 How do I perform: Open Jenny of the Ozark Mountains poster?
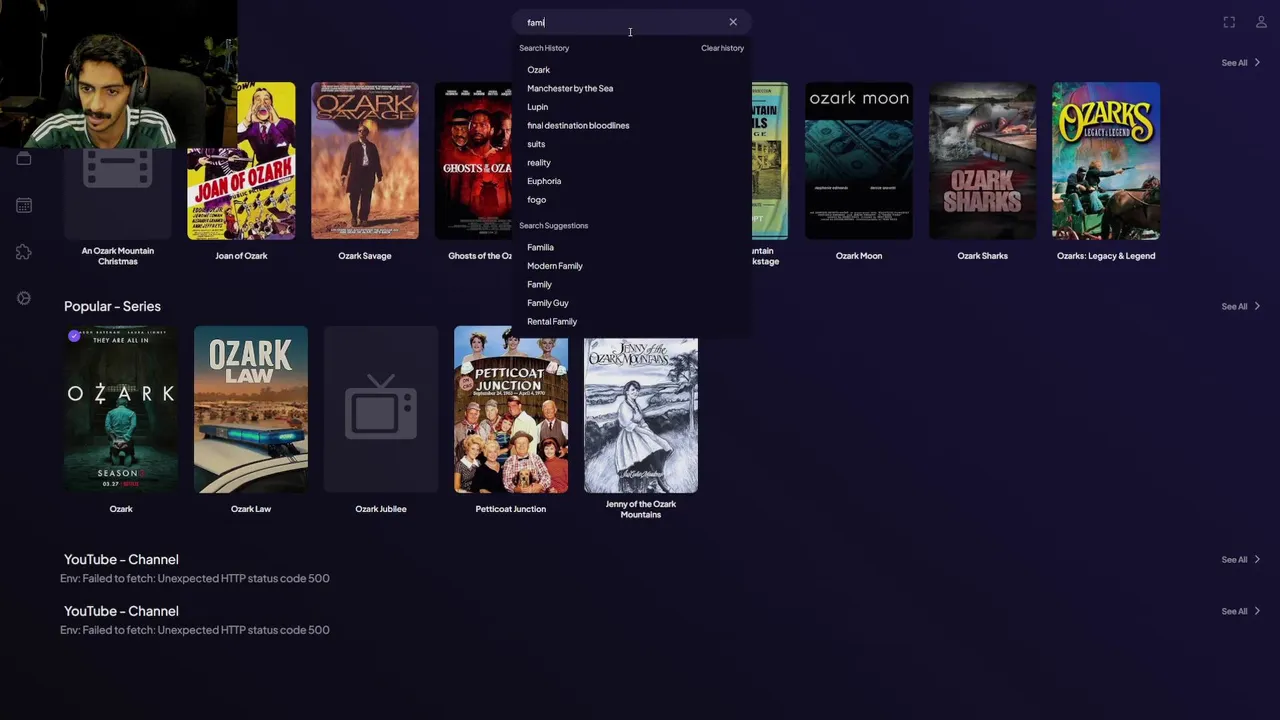pyautogui.click(x=641, y=416)
